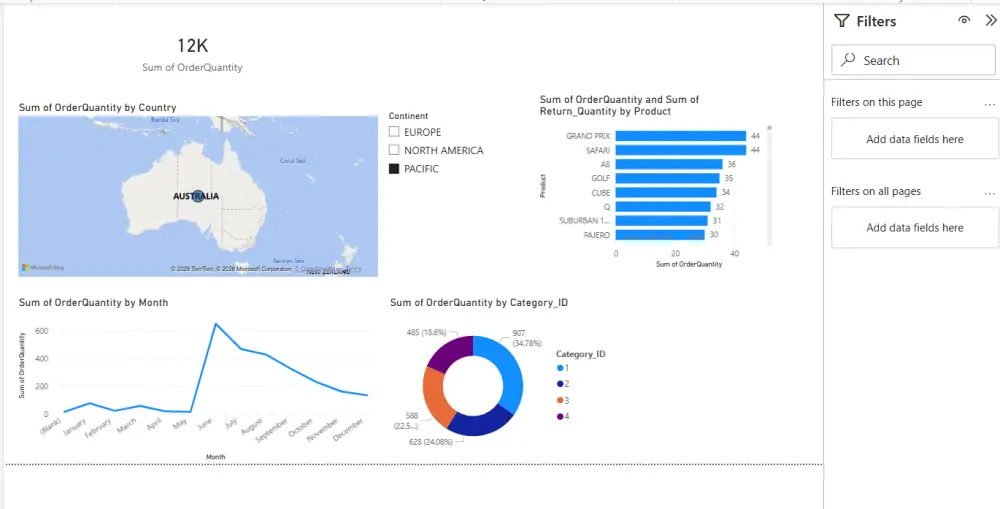Open more options for Filters on all pages

(989, 193)
